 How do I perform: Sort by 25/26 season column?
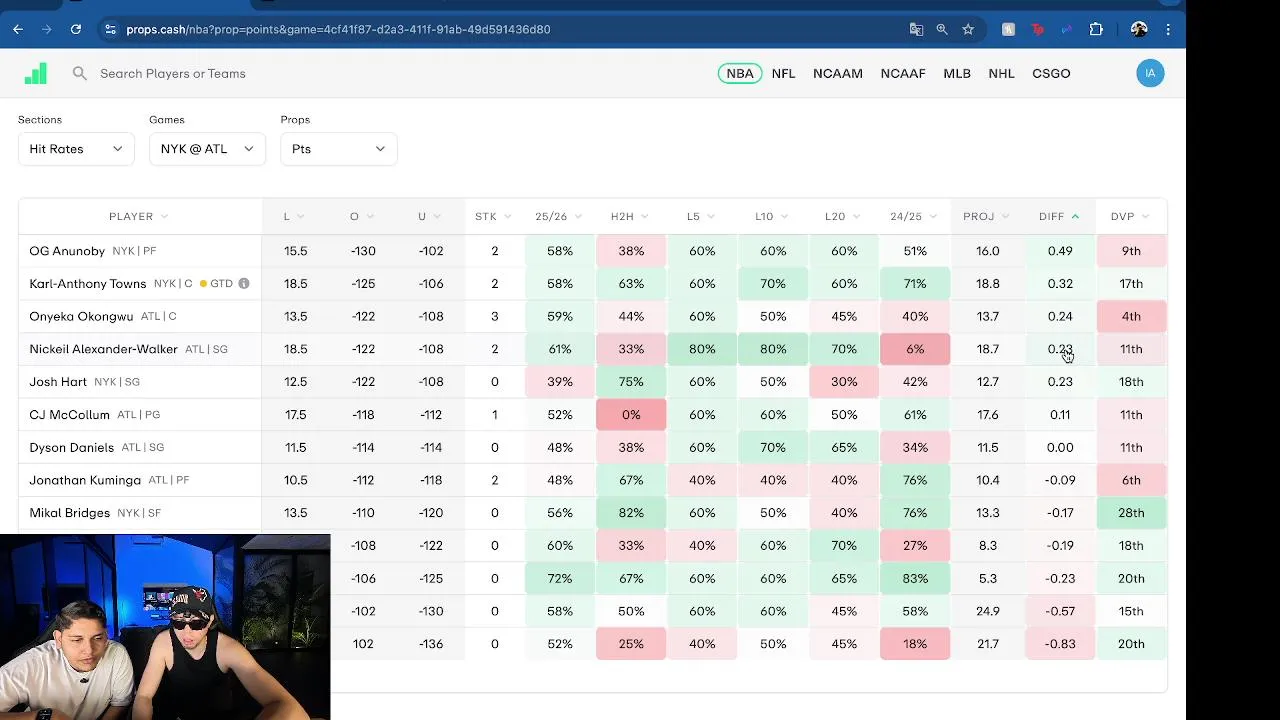point(559,216)
